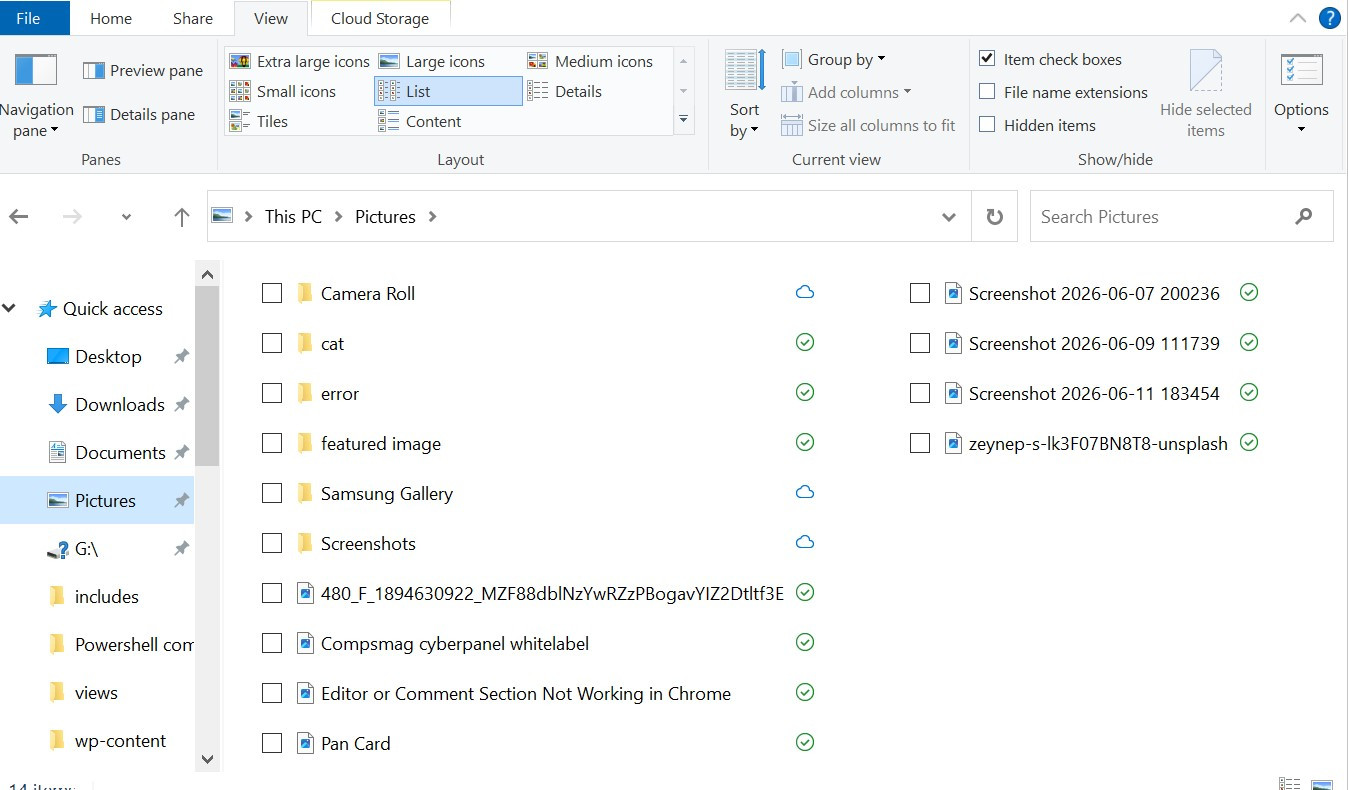Open the Help question mark icon
Image resolution: width=1348 pixels, height=790 pixels.
[x=1329, y=18]
